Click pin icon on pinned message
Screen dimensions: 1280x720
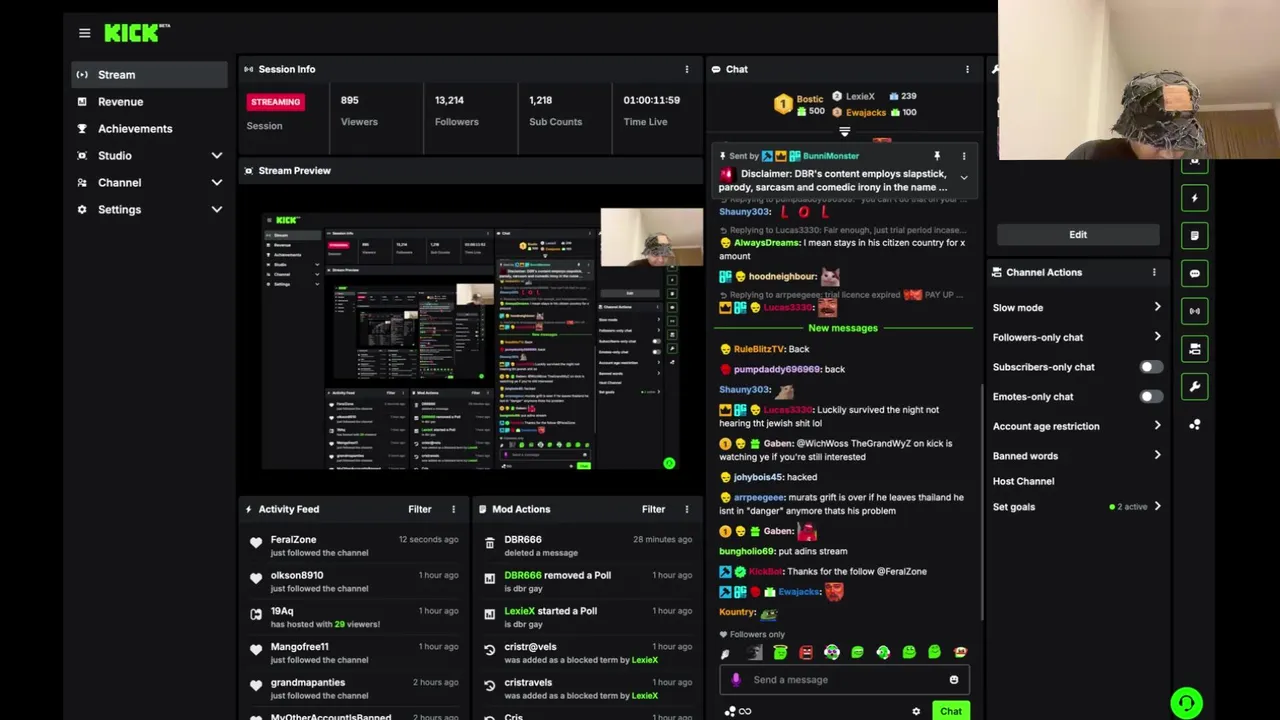[937, 156]
